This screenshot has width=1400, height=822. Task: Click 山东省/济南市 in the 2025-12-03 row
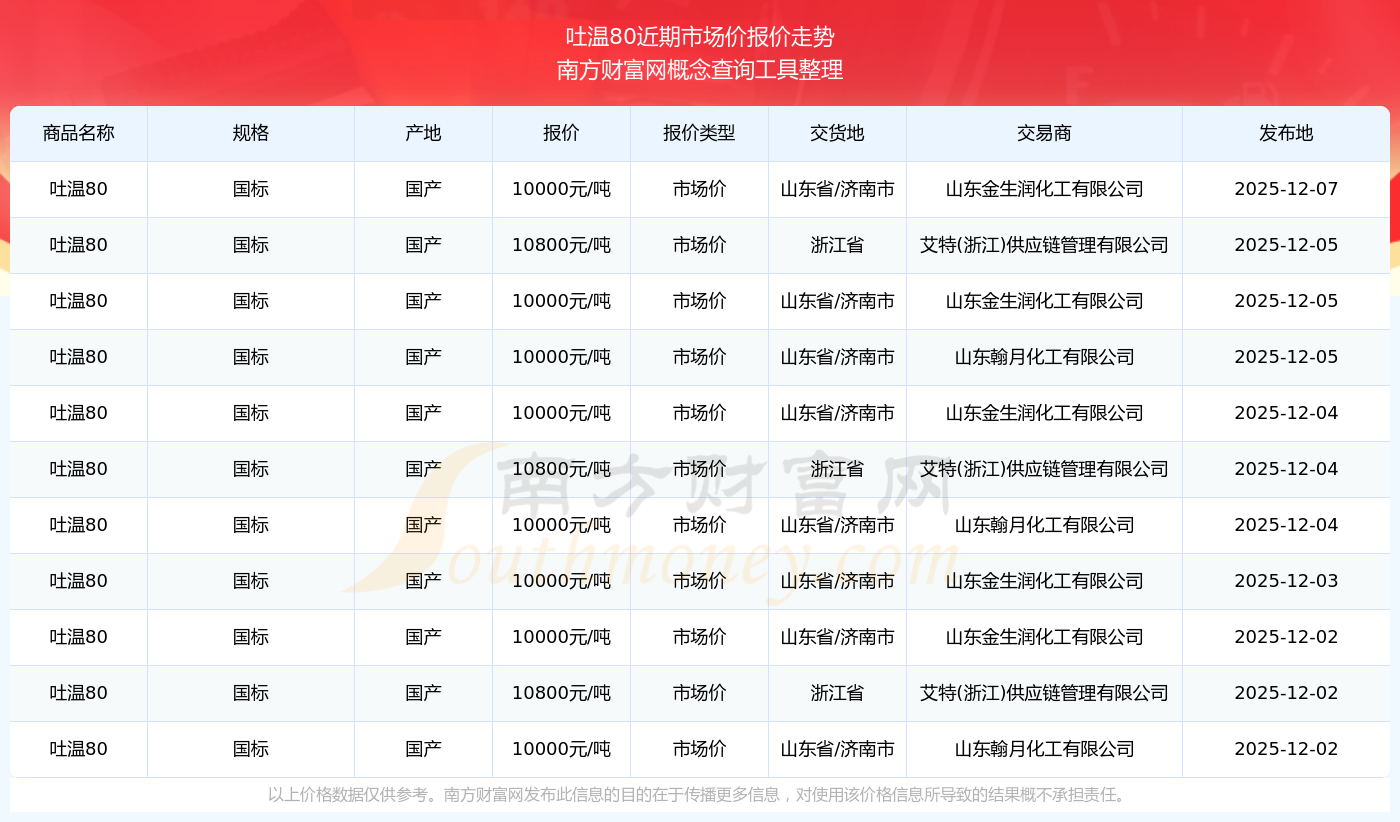[x=837, y=581]
